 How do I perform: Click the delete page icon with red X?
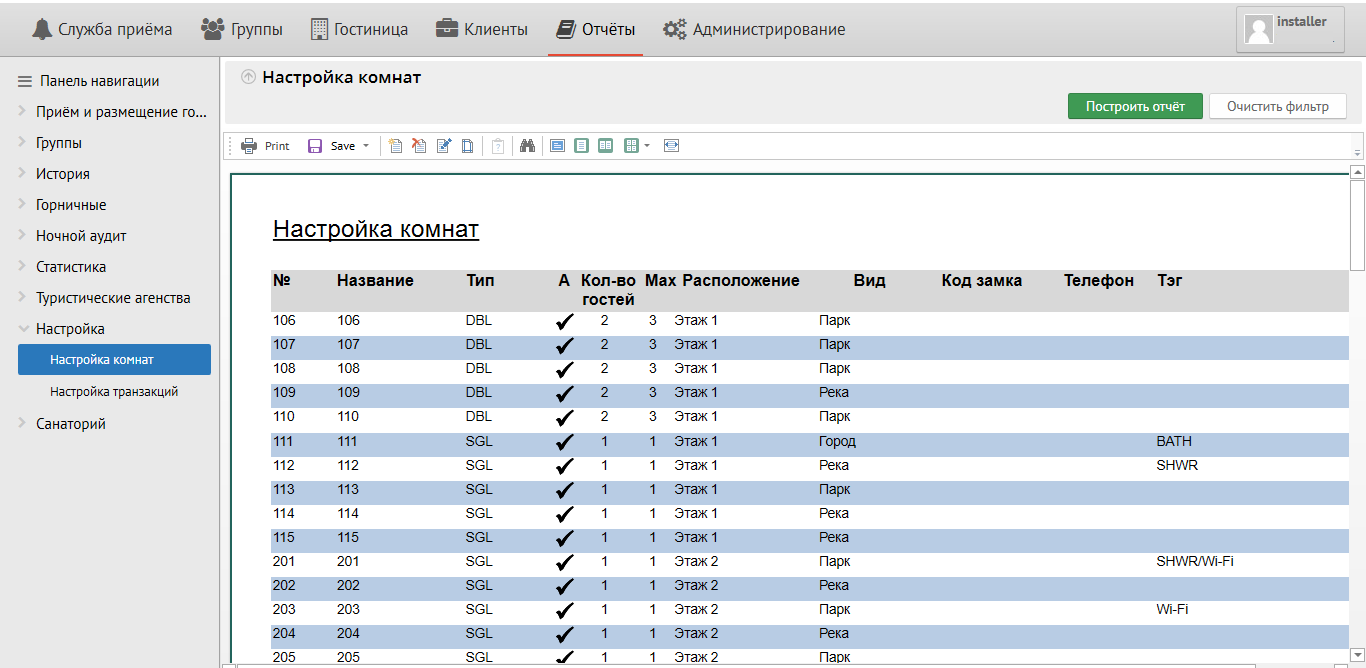click(419, 146)
